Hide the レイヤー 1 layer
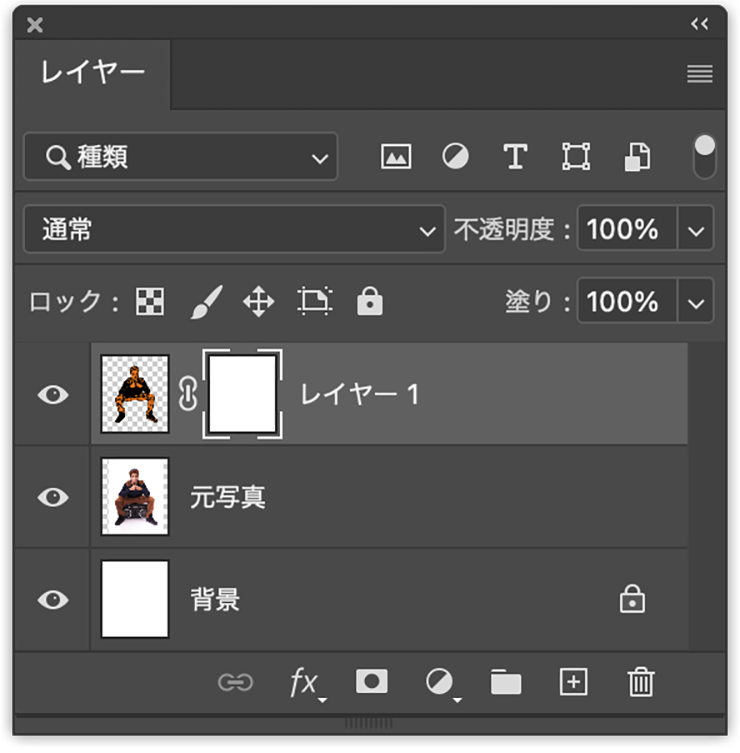Image resolution: width=740 pixels, height=753 pixels. click(x=52, y=395)
